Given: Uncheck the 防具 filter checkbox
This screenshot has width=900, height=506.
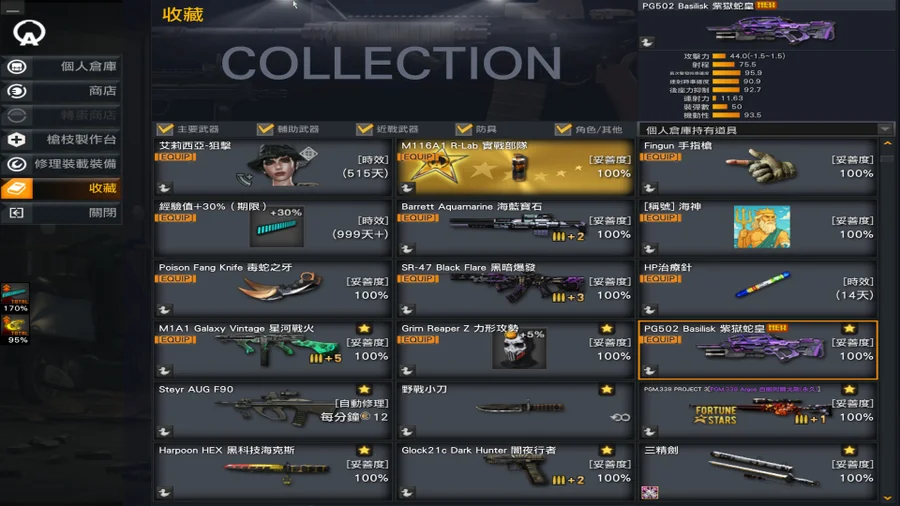Looking at the screenshot, I should point(464,129).
